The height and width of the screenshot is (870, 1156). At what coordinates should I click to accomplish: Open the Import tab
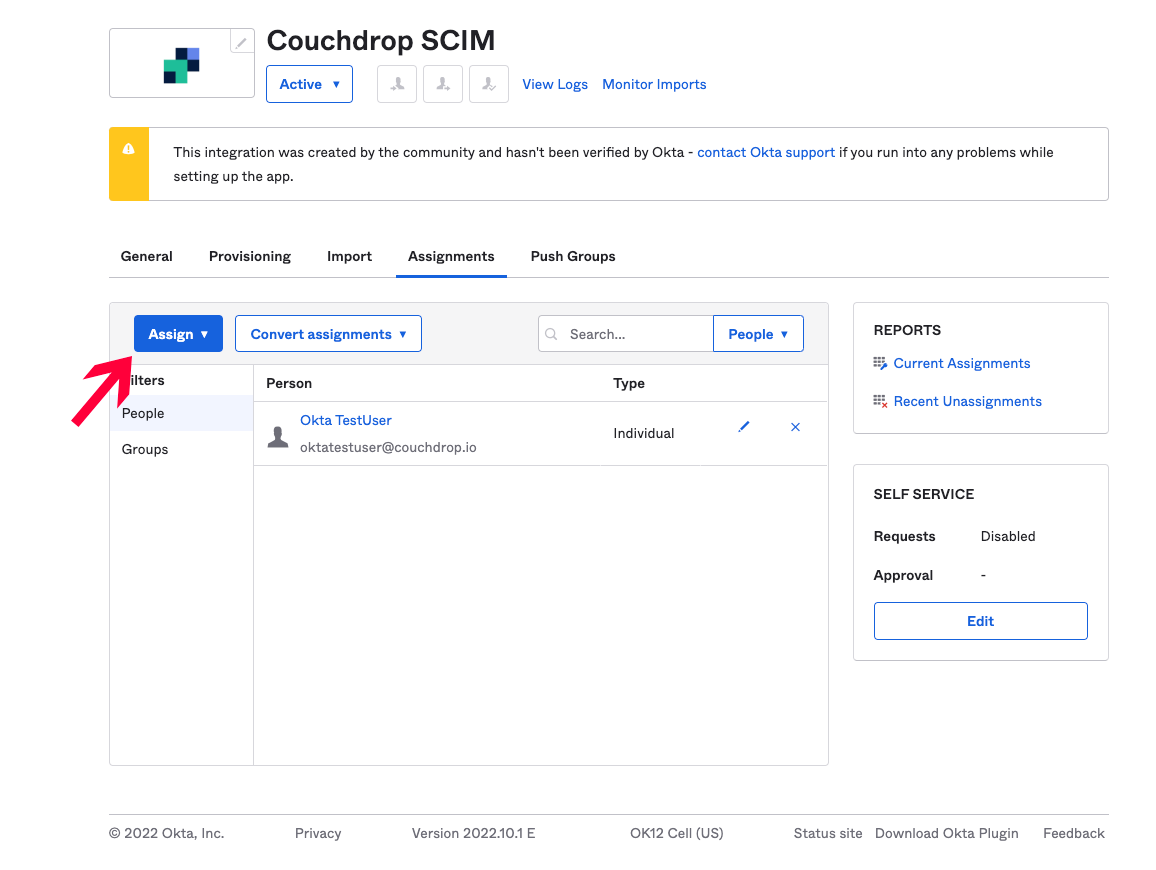(349, 257)
